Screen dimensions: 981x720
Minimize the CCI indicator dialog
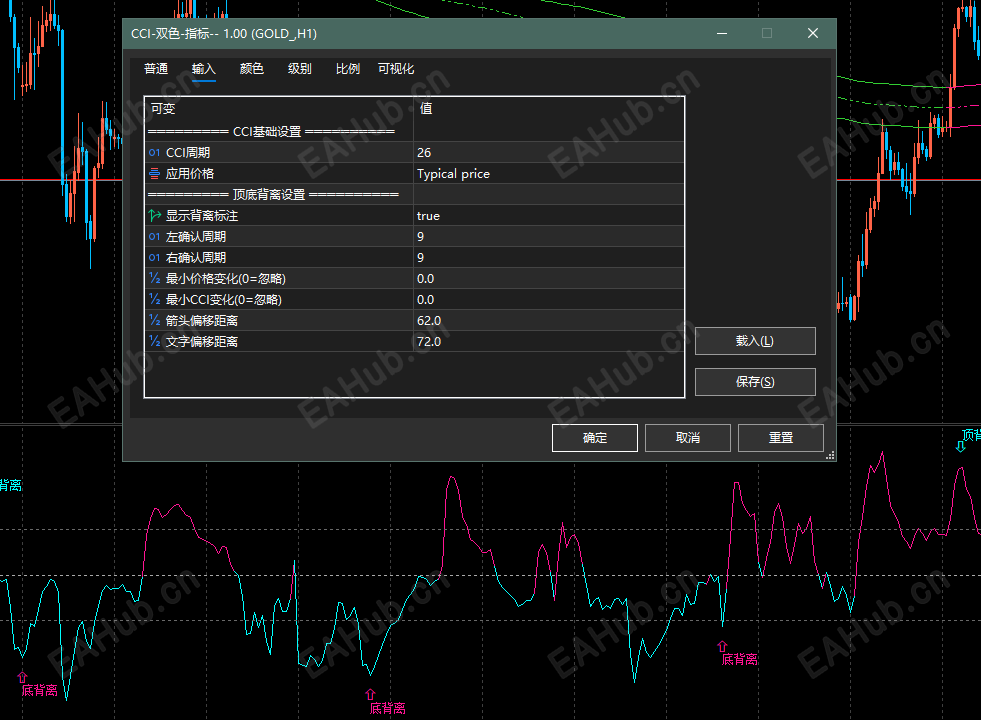(722, 33)
